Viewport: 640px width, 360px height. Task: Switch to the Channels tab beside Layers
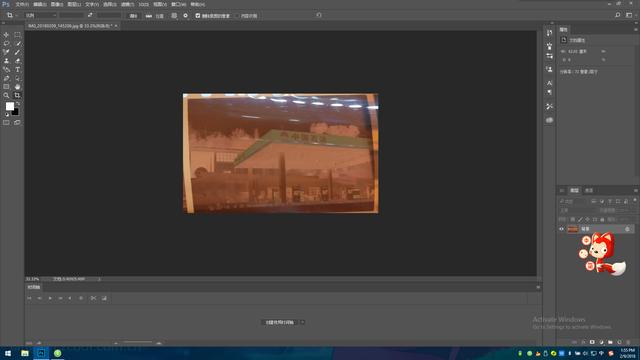(589, 191)
